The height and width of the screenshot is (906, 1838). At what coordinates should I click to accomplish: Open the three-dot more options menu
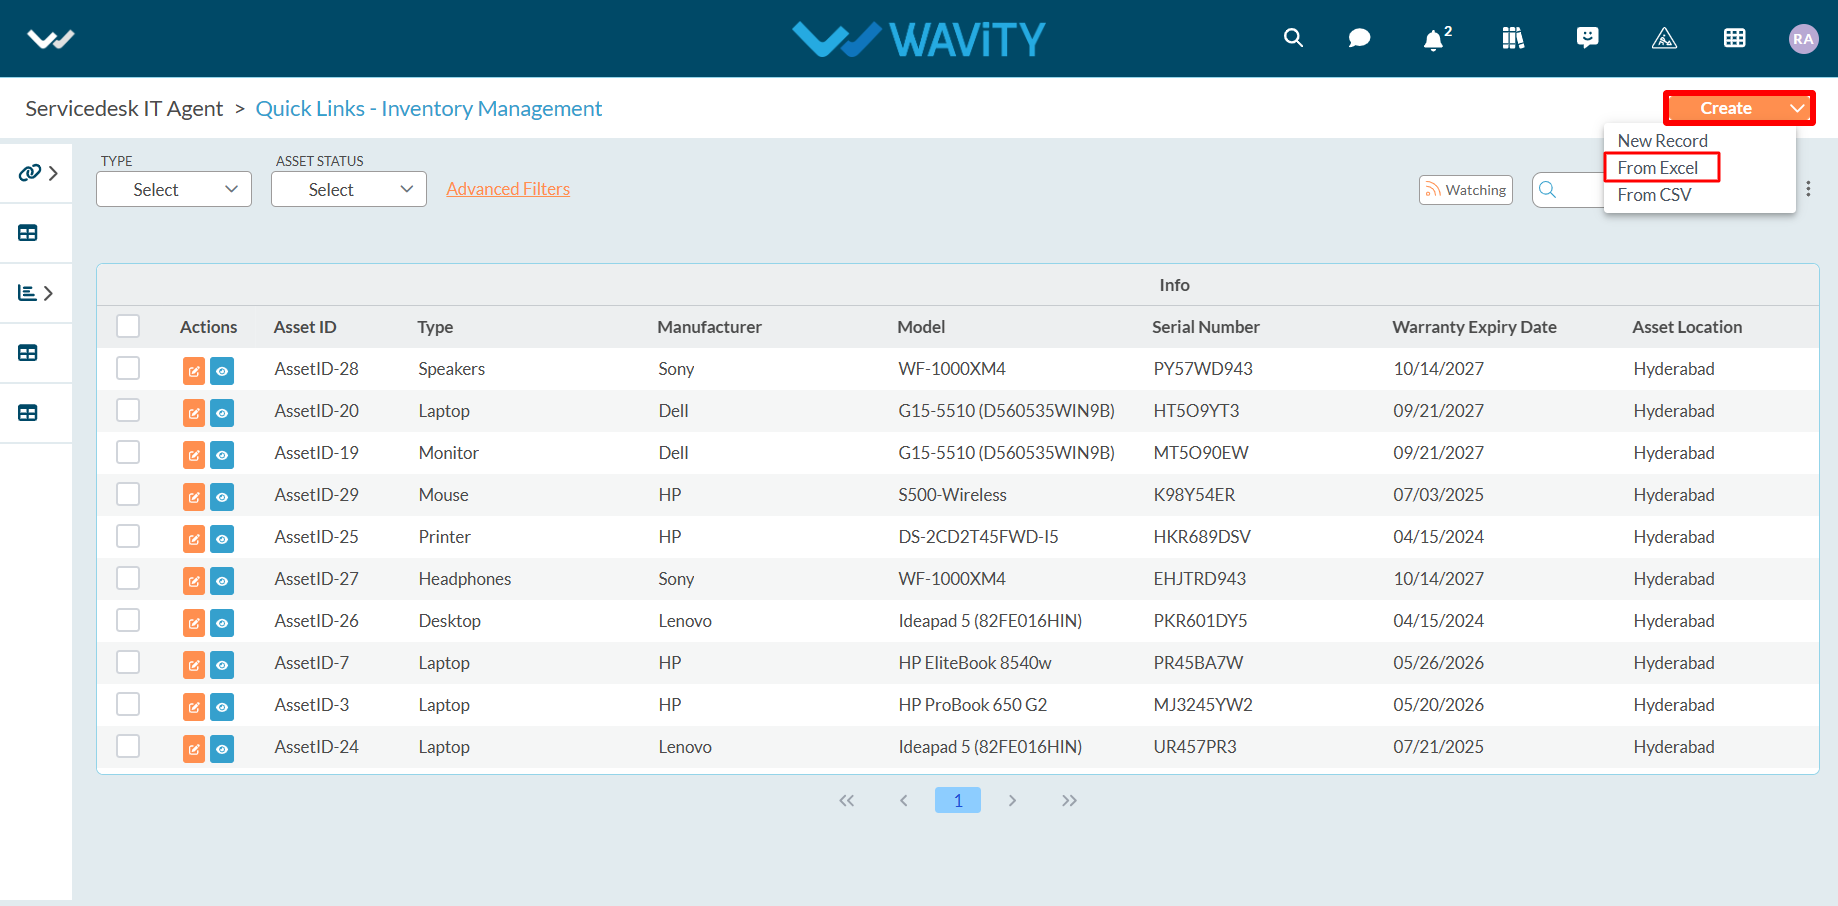[x=1808, y=189]
